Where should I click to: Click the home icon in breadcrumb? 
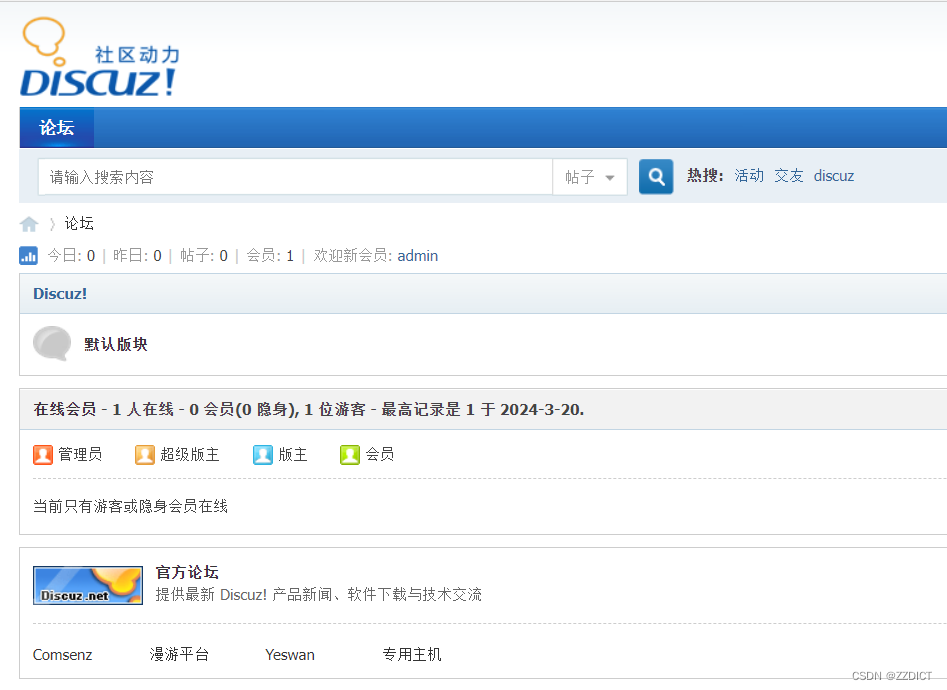coord(28,224)
